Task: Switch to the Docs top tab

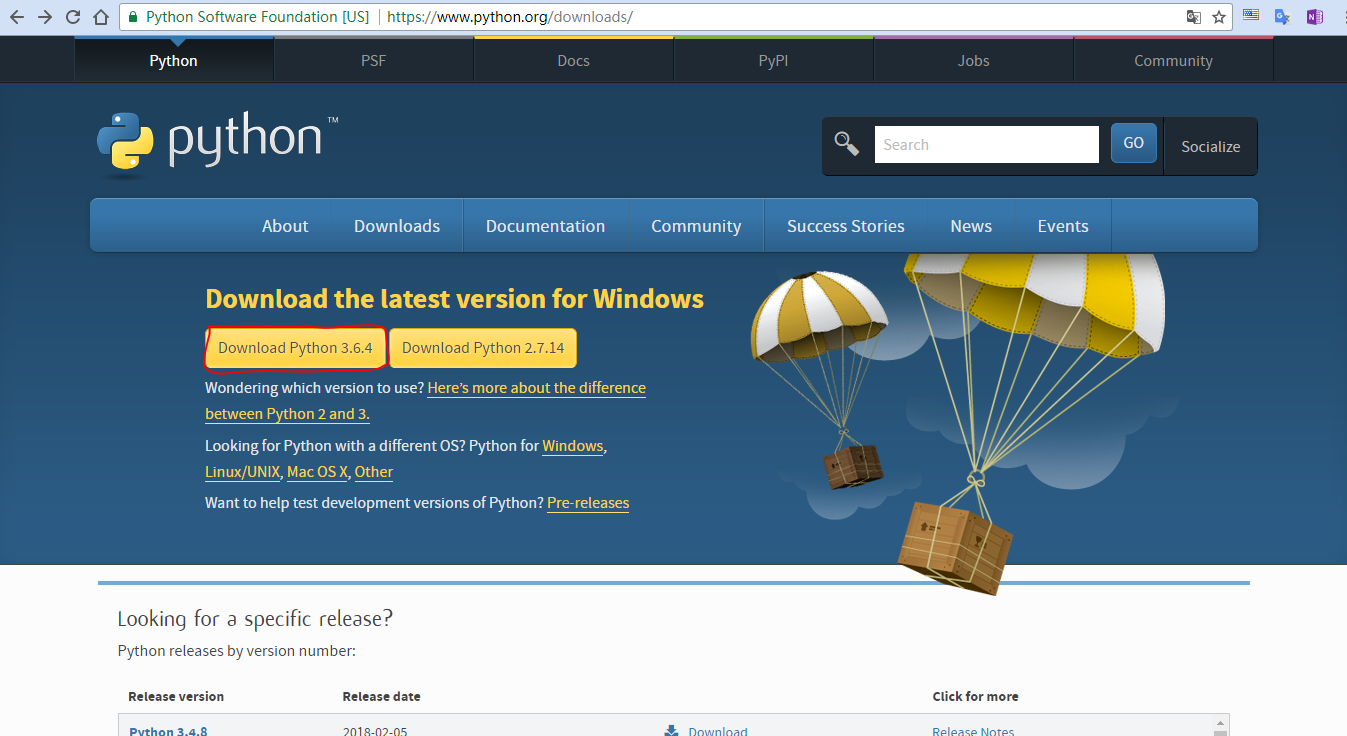Action: [x=574, y=60]
